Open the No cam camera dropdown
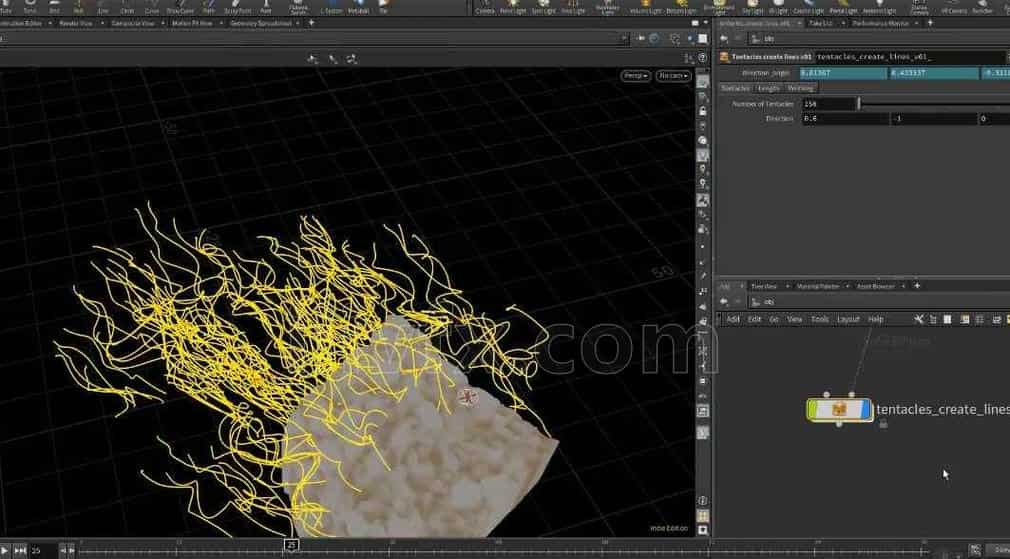Screen dimensions: 1010x559 coord(673,76)
